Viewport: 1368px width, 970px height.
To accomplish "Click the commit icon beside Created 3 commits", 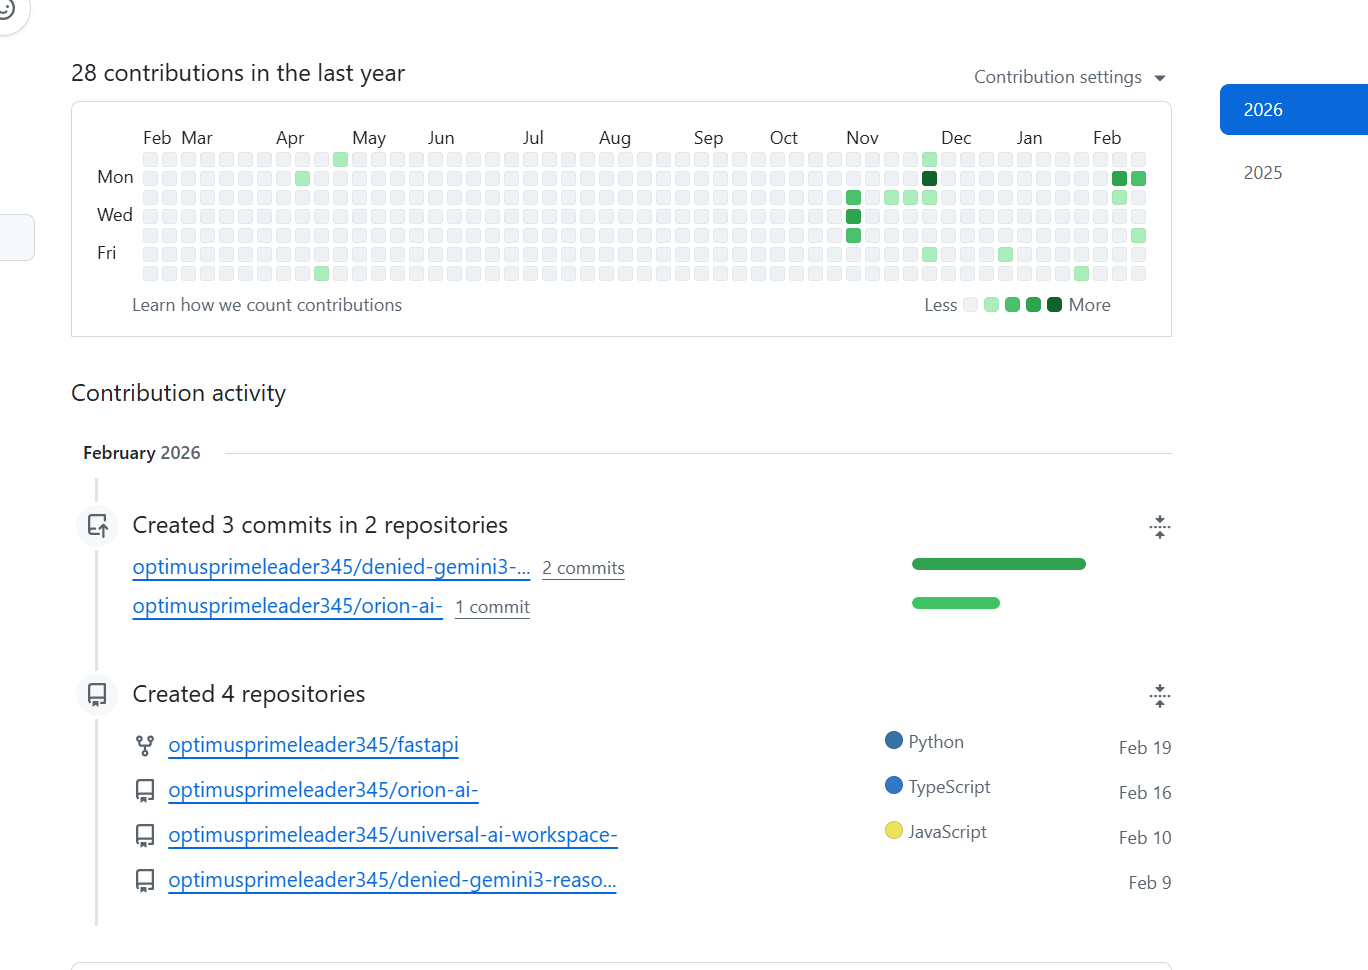I will coord(96,526).
